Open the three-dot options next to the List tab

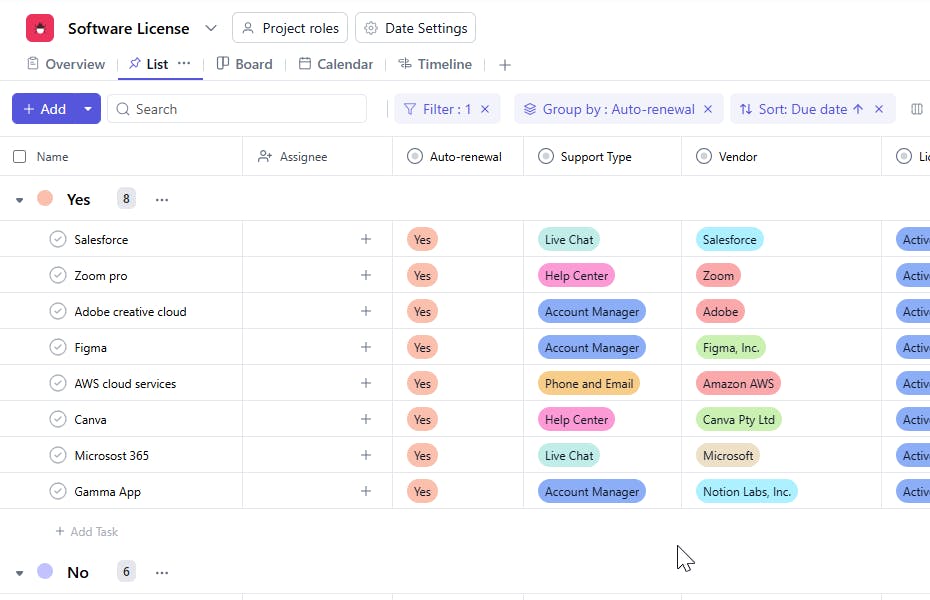point(184,63)
